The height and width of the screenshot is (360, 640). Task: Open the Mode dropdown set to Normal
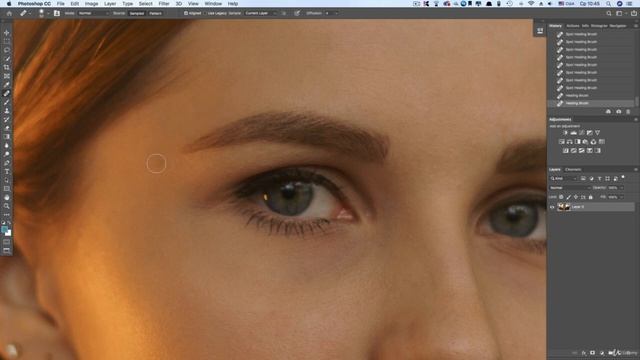point(93,13)
